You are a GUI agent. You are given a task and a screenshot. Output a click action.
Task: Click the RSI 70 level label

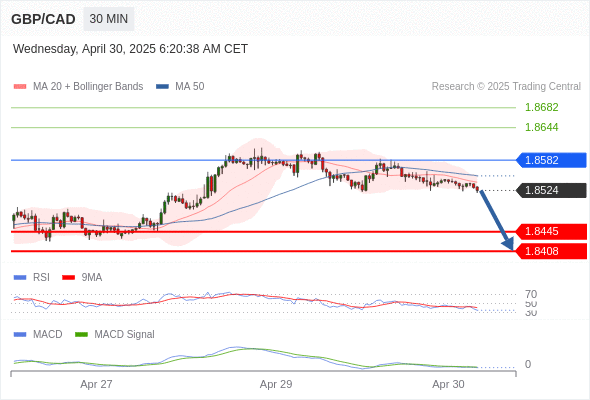click(x=531, y=294)
